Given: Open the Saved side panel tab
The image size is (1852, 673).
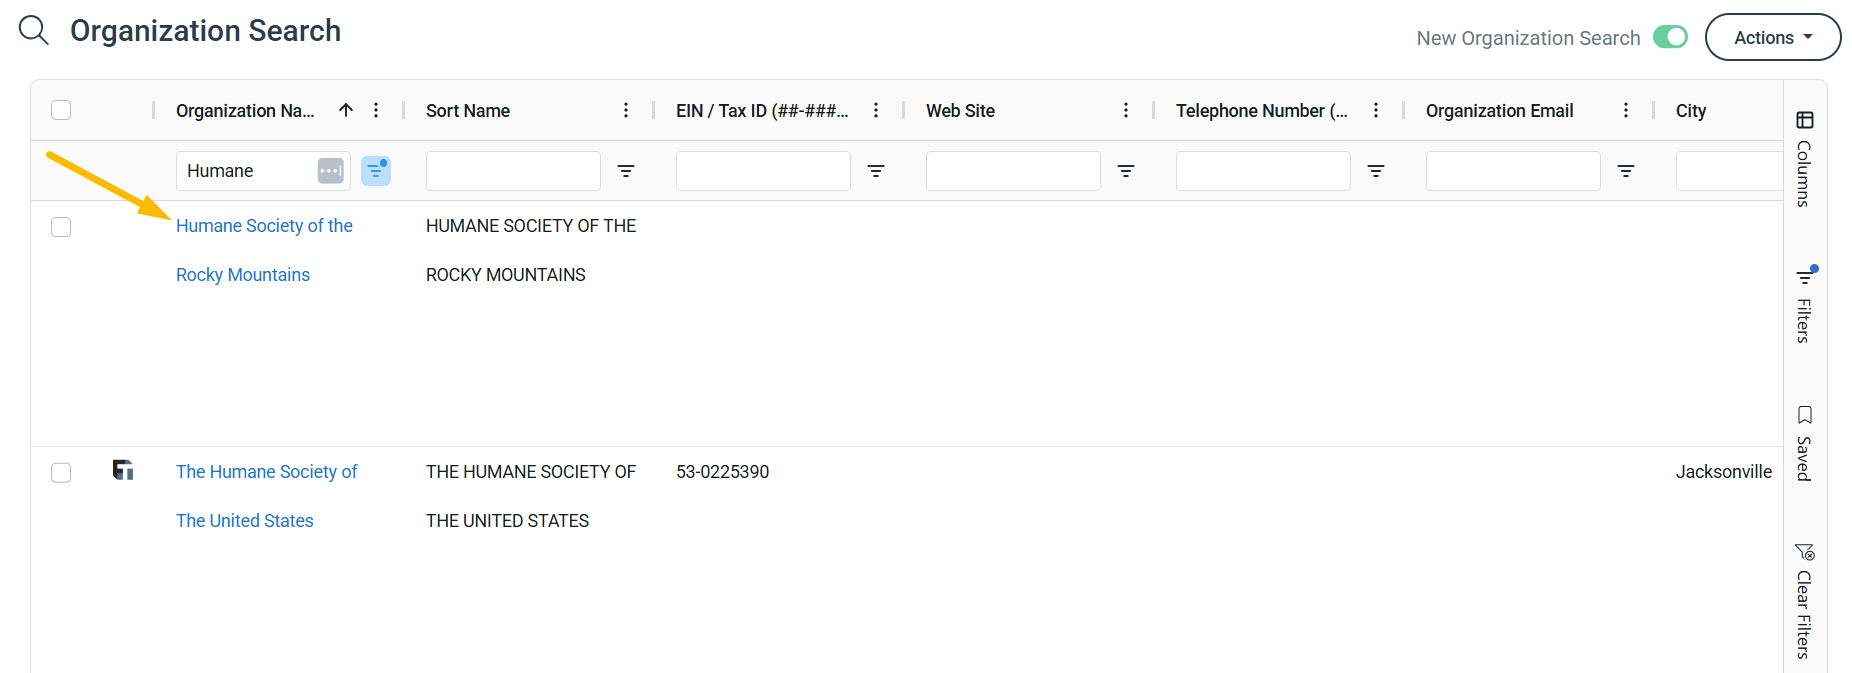Looking at the screenshot, I should click(x=1805, y=443).
